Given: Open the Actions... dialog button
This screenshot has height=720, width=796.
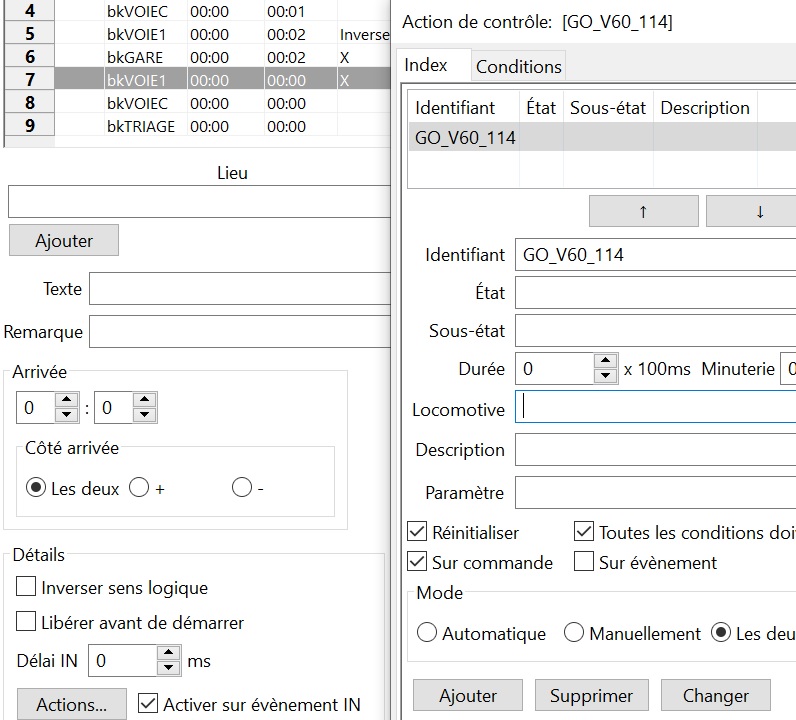Looking at the screenshot, I should click(72, 704).
